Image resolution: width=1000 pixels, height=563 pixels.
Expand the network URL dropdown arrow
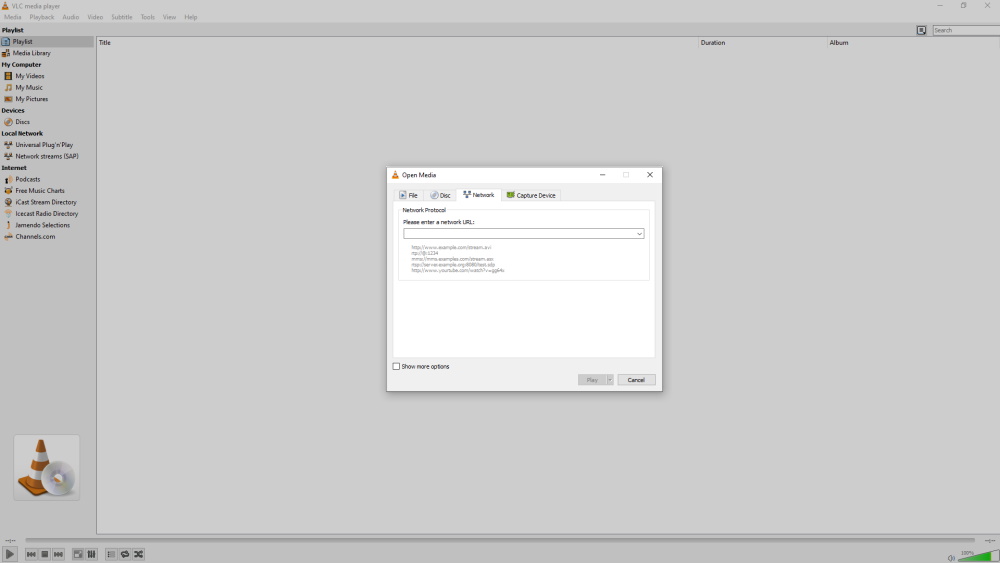tap(639, 234)
